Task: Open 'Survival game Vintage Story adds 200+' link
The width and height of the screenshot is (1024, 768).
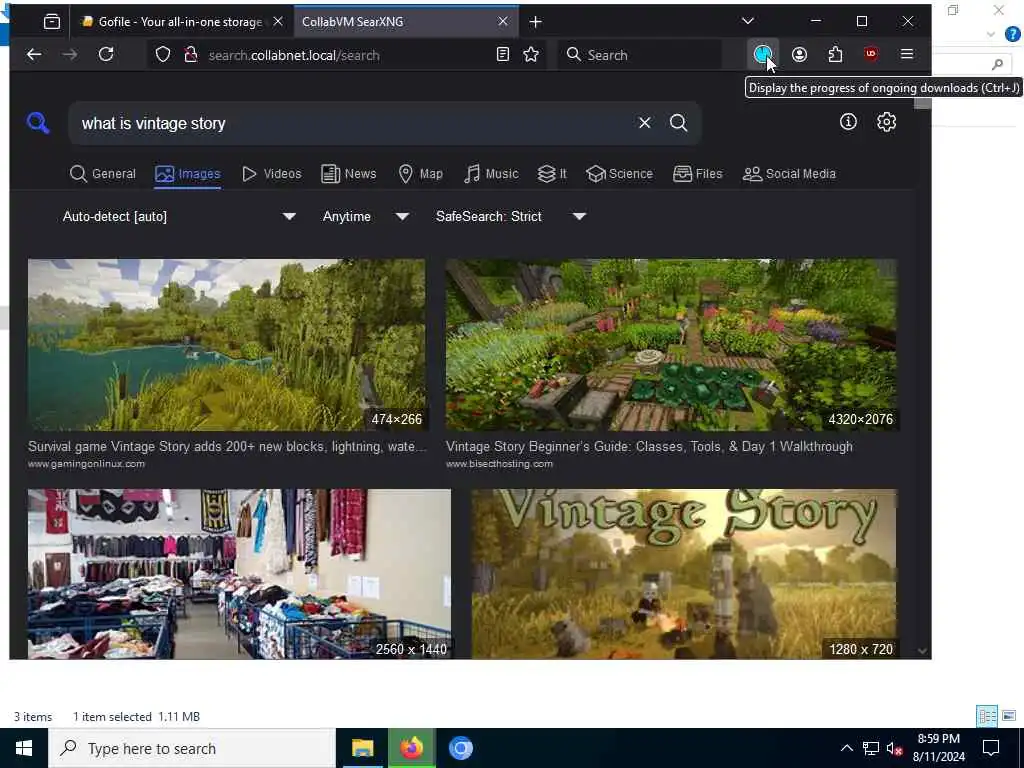Action: [x=227, y=447]
